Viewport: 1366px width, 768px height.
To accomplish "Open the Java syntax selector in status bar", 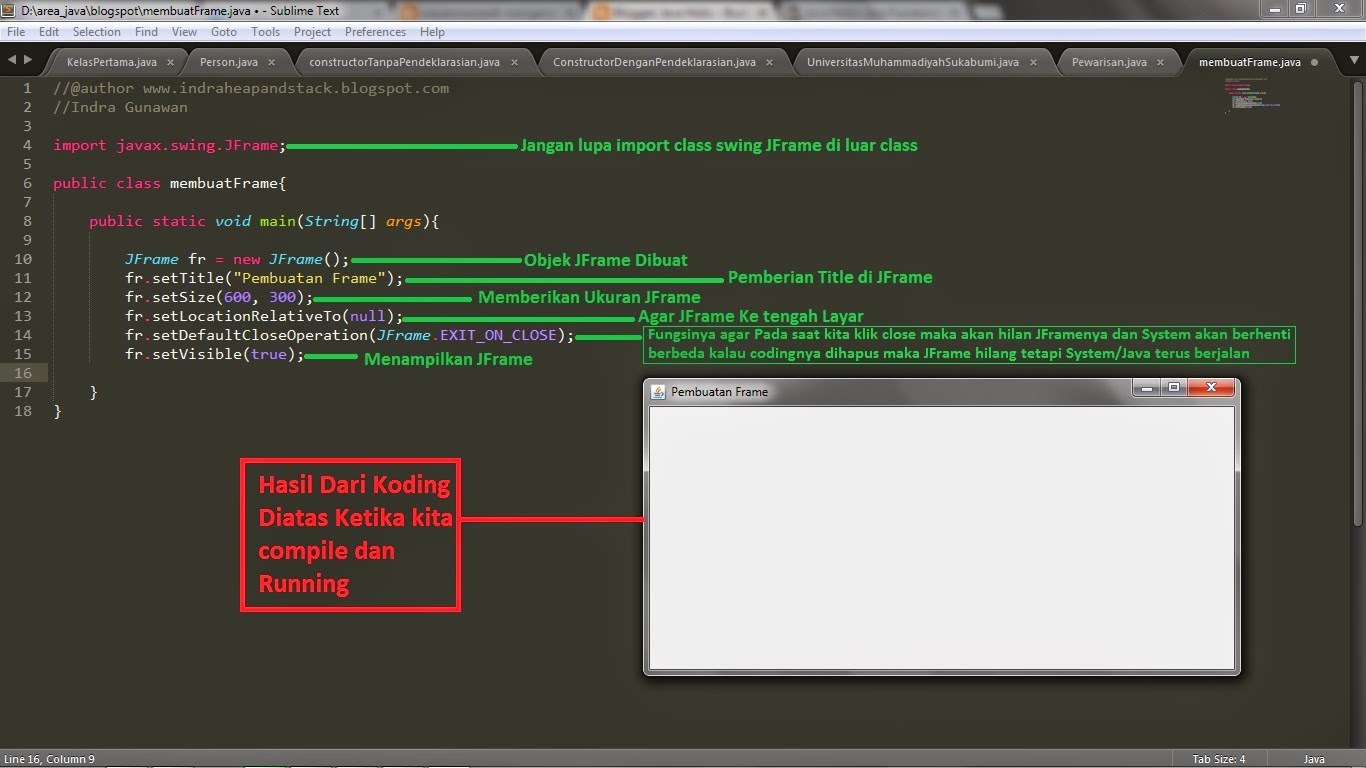I will (x=1314, y=759).
